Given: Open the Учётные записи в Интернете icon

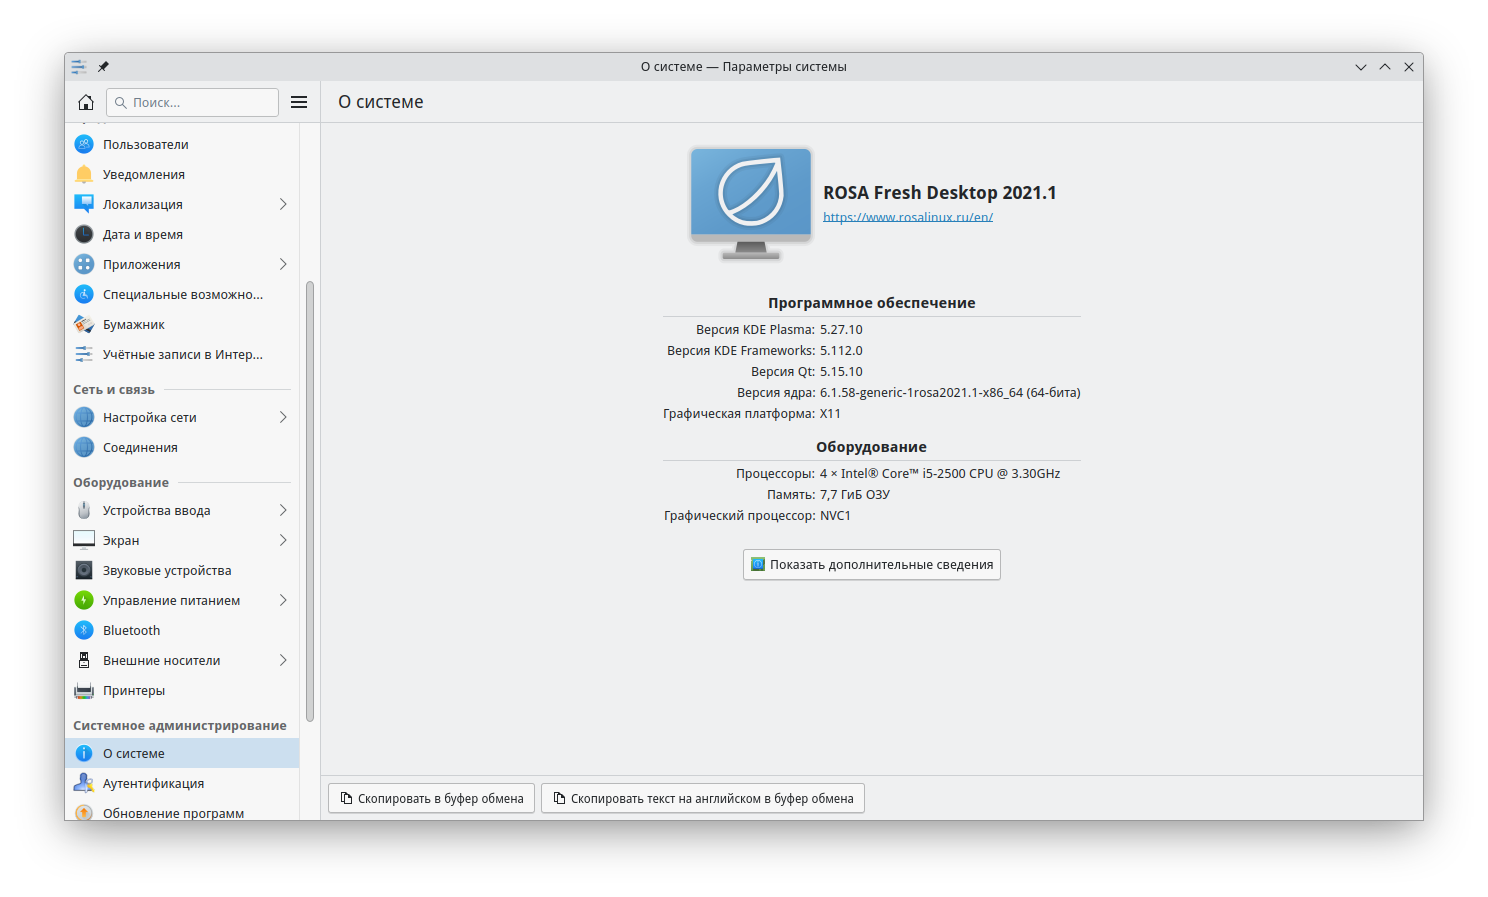Looking at the screenshot, I should 84,354.
